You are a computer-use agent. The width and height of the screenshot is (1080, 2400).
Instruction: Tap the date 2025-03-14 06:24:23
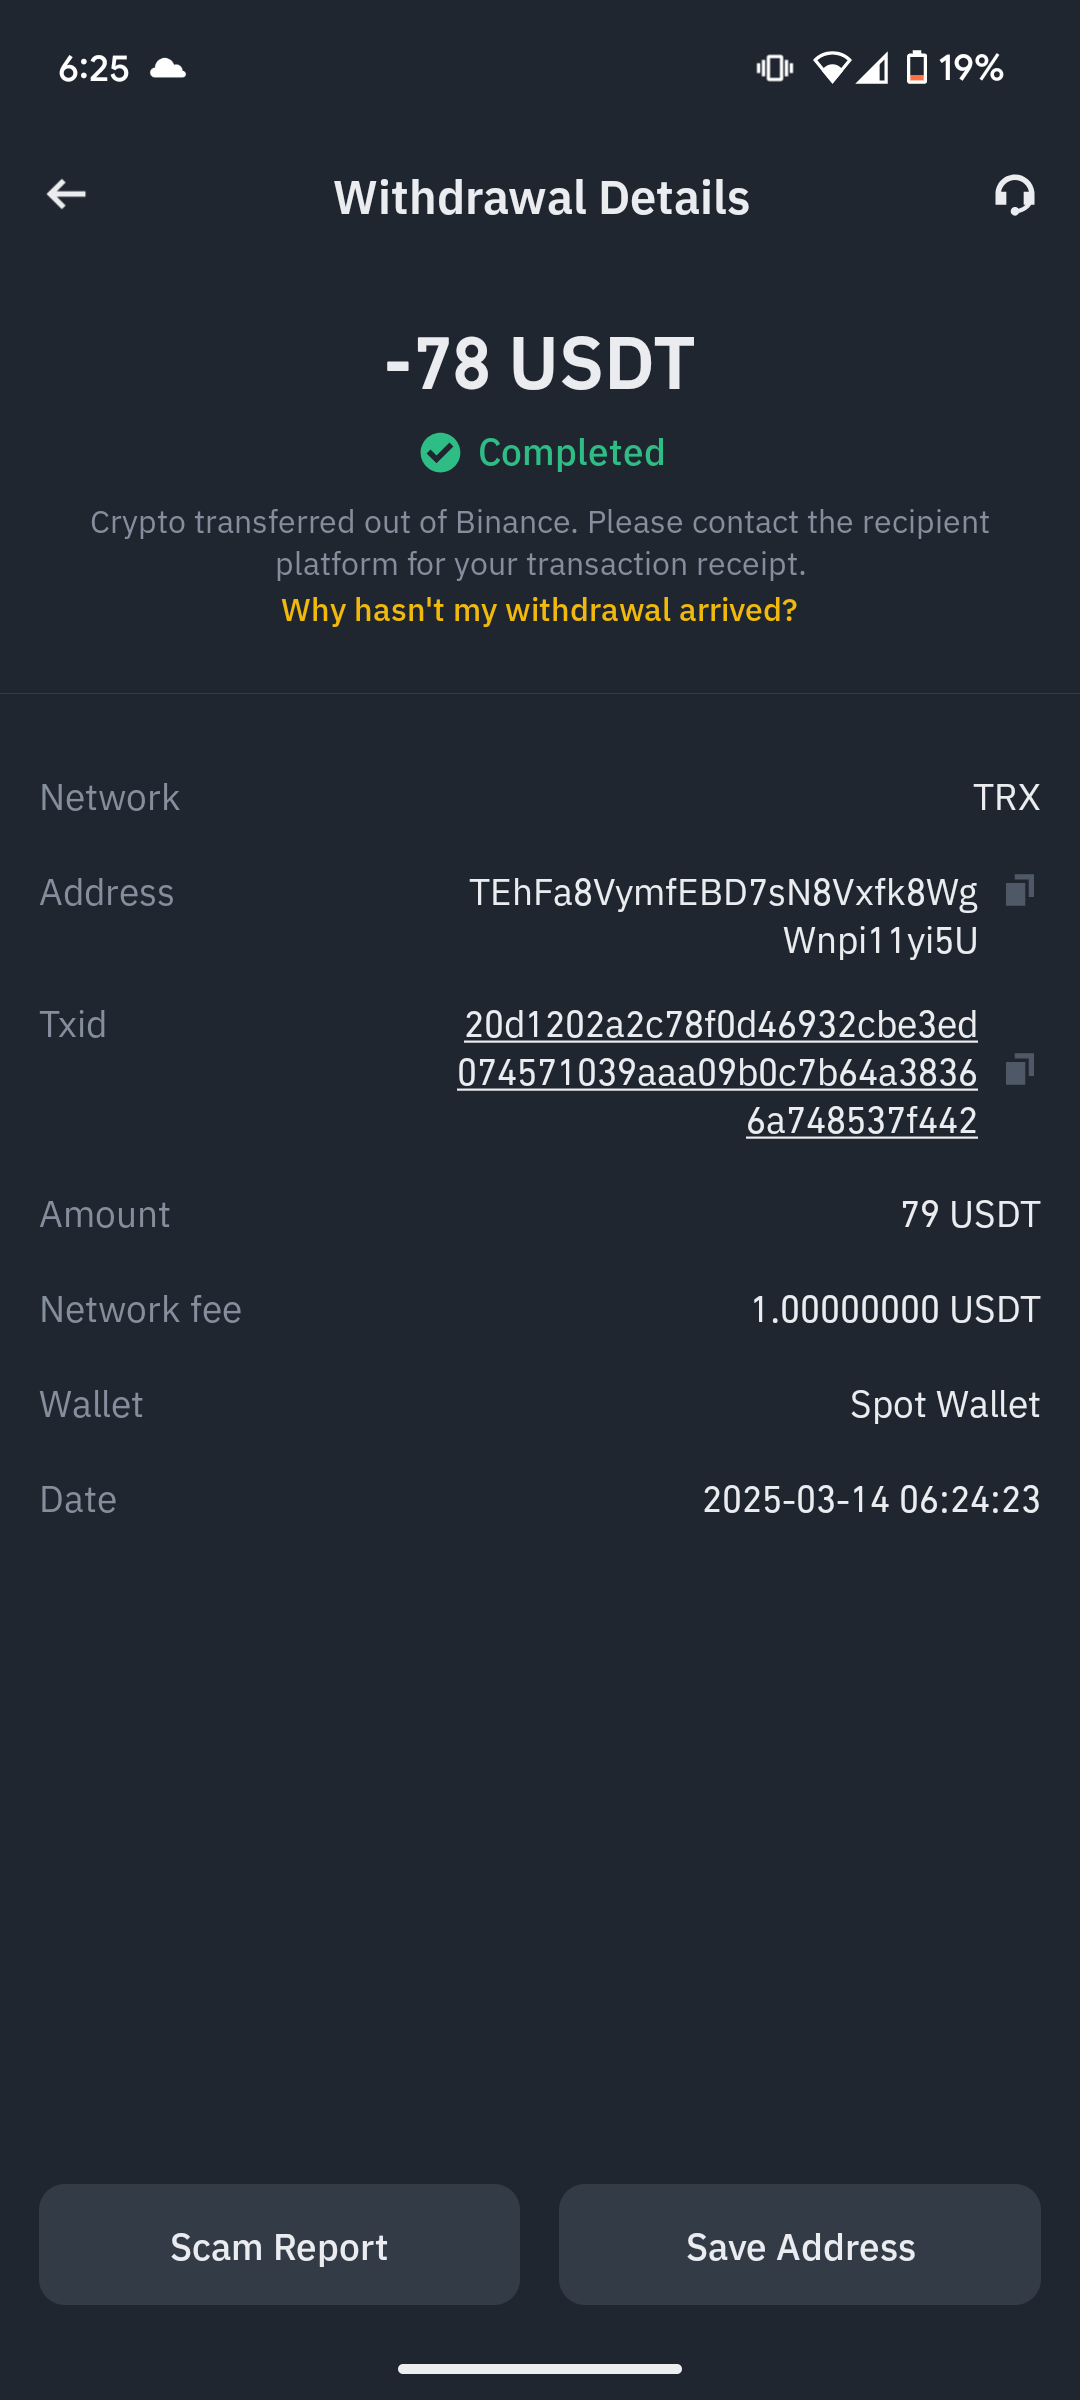(871, 1500)
